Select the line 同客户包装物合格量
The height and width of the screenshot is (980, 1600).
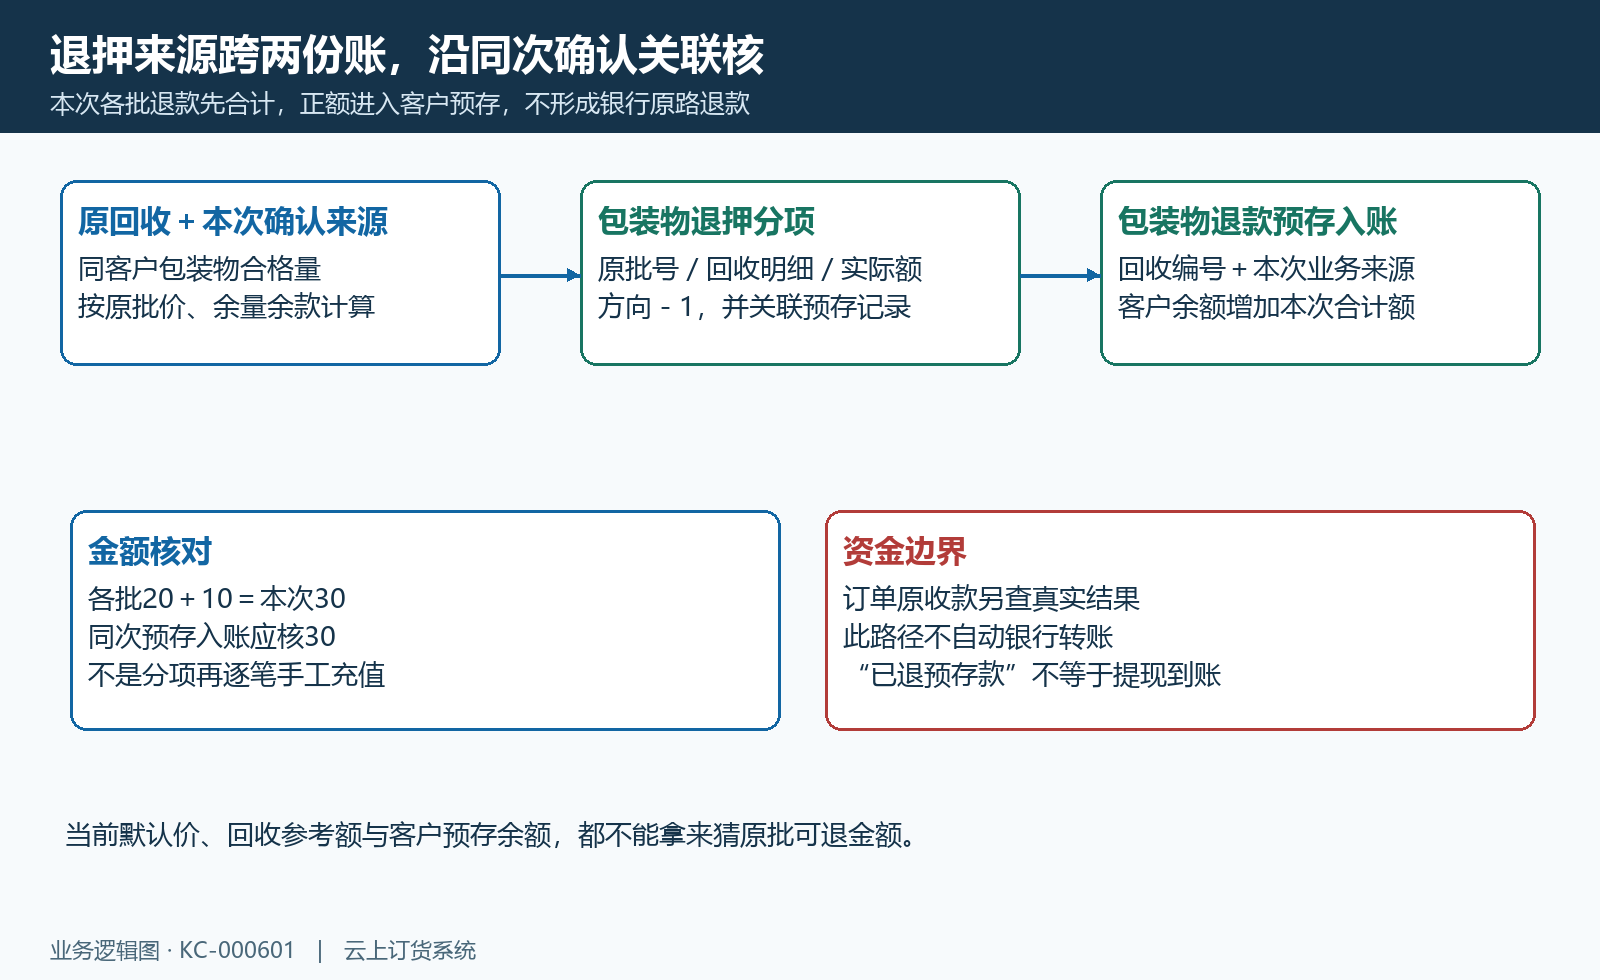200,269
